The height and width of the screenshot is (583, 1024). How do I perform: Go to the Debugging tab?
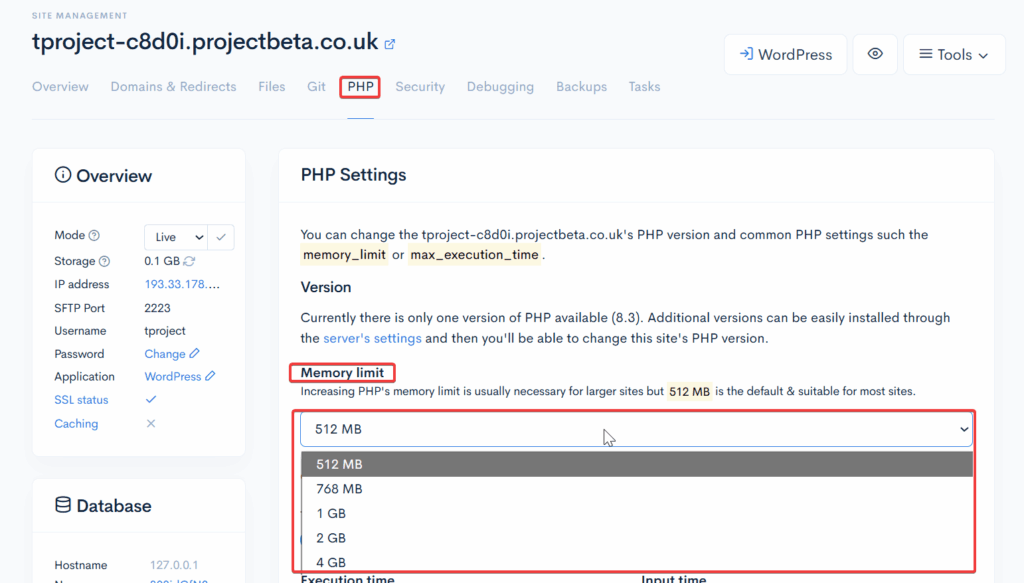pyautogui.click(x=500, y=87)
